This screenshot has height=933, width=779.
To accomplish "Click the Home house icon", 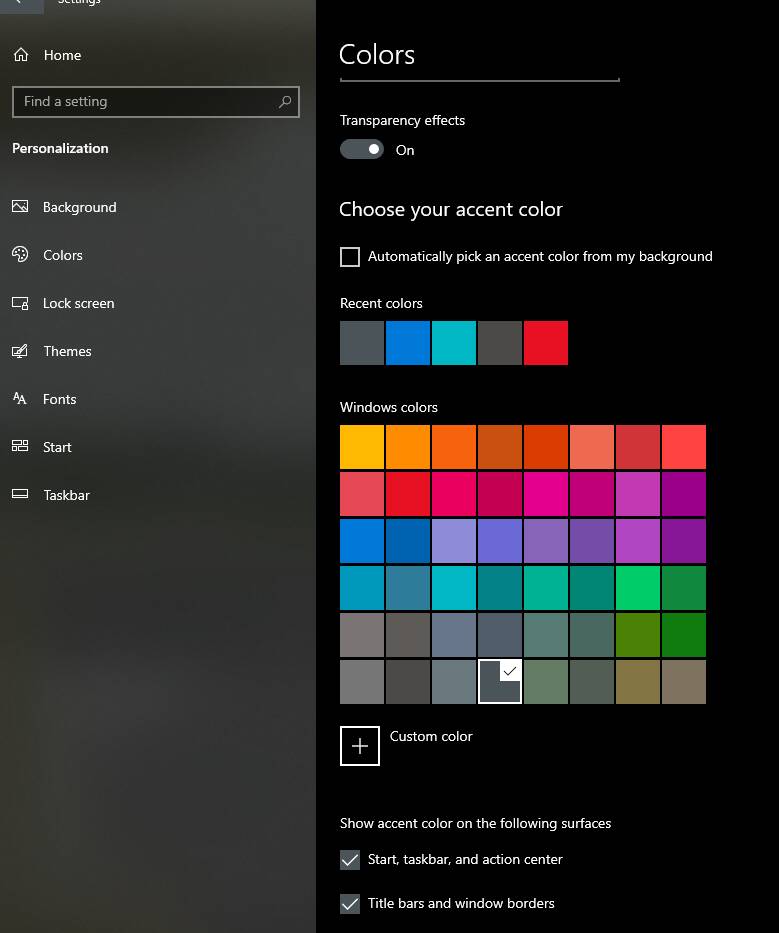I will 21,55.
